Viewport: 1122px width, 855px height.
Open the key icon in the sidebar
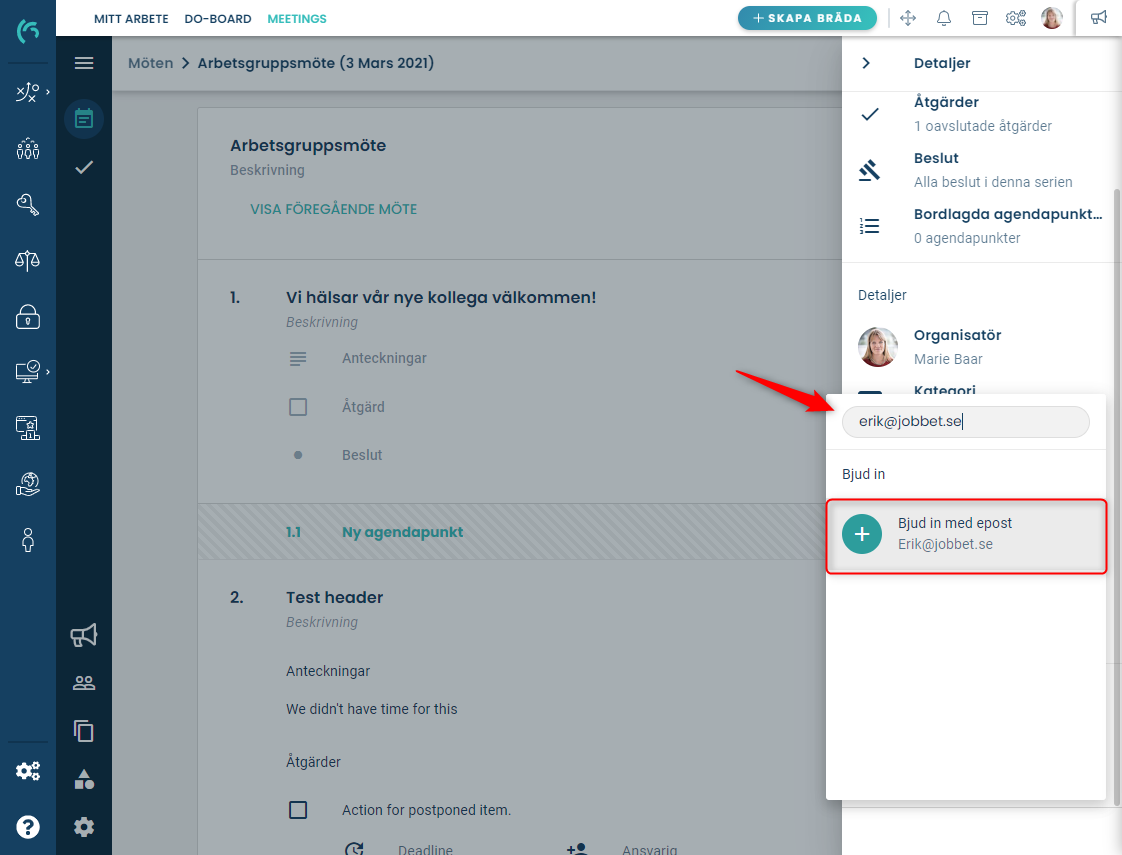tap(28, 205)
